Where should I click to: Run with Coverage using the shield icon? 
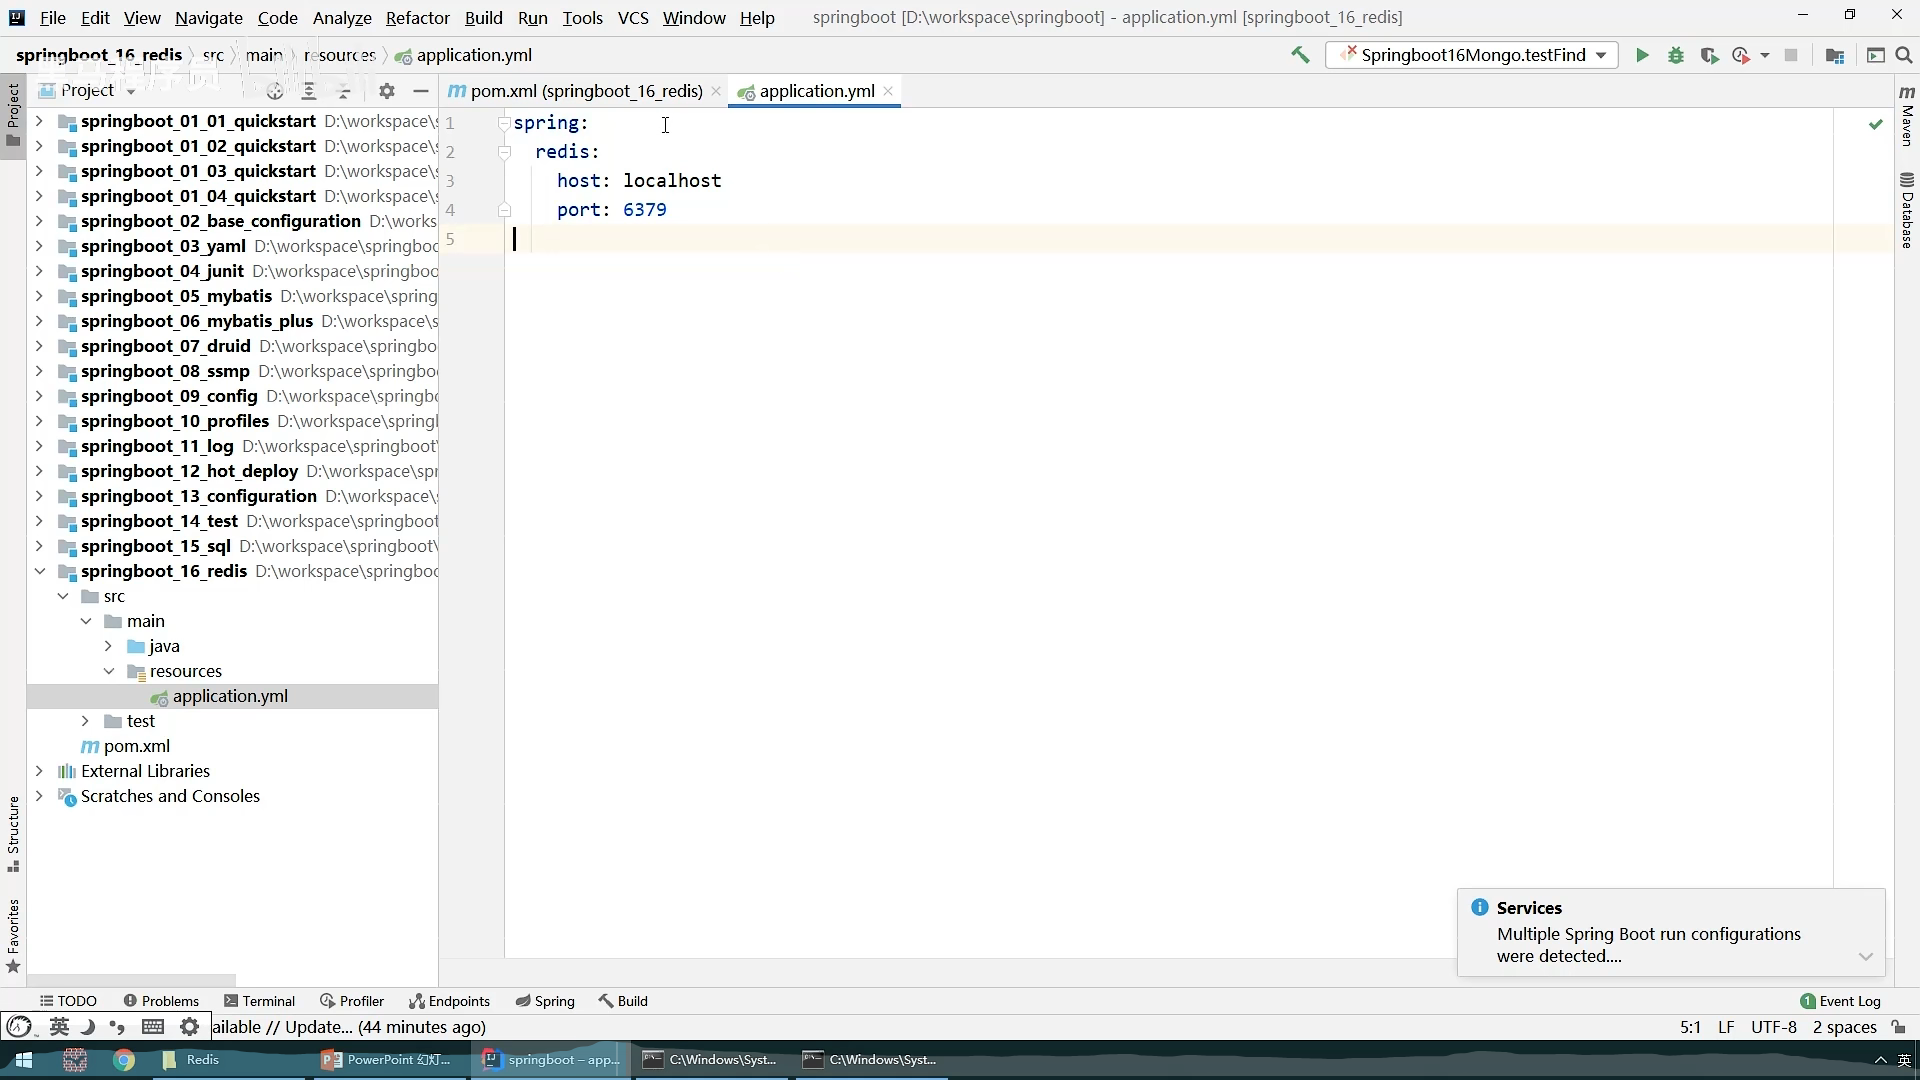tap(1709, 55)
